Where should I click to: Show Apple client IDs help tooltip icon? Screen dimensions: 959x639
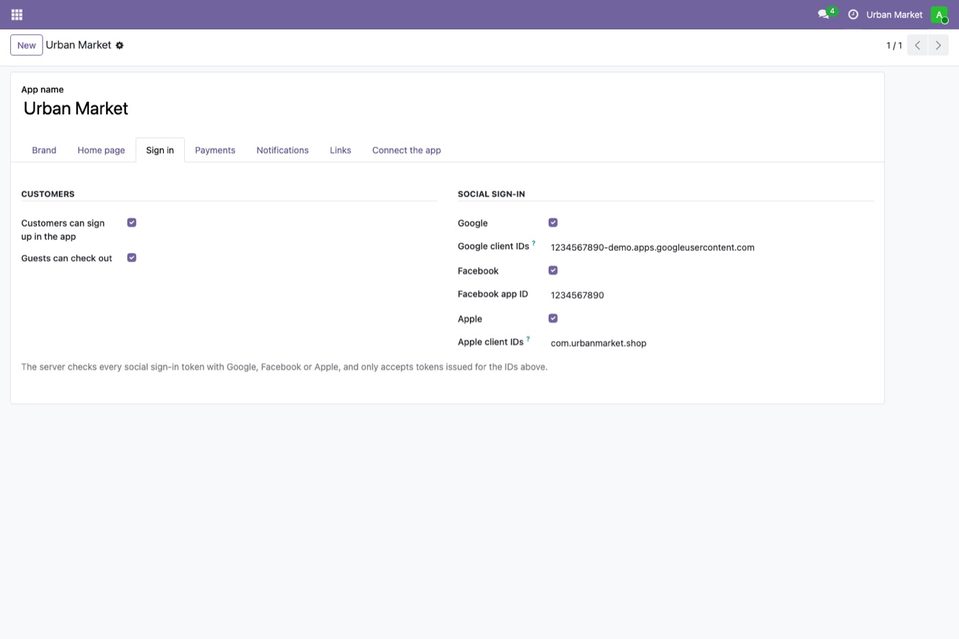[x=528, y=339]
